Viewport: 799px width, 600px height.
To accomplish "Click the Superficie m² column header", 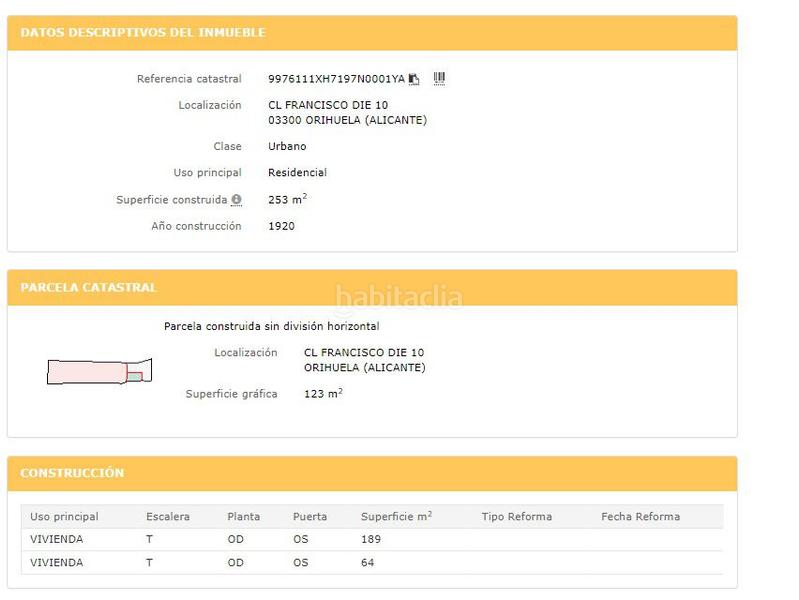I will point(396,517).
